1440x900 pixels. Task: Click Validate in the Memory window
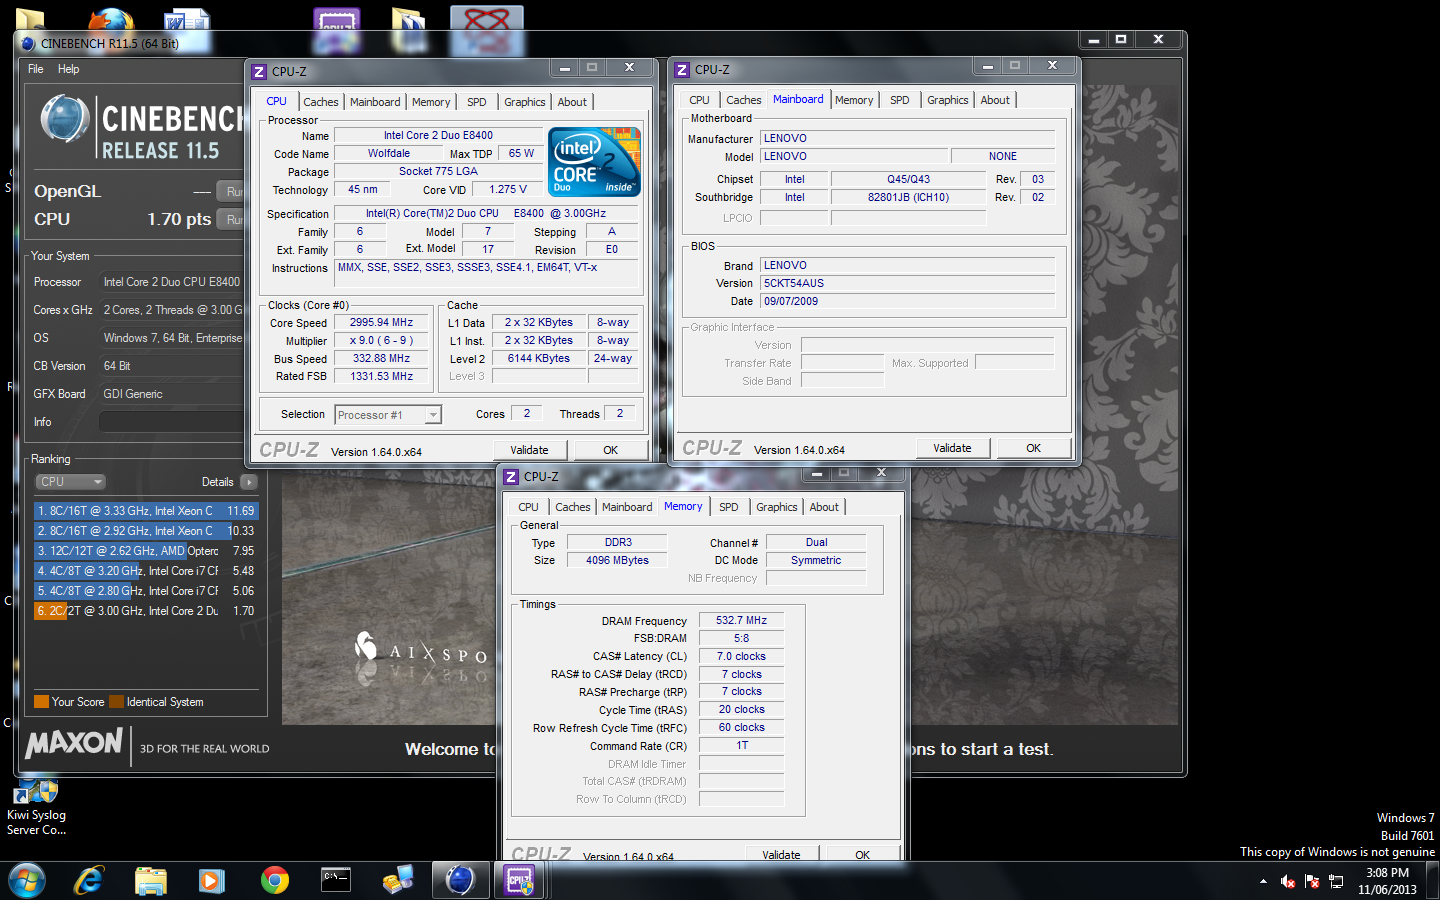(781, 854)
